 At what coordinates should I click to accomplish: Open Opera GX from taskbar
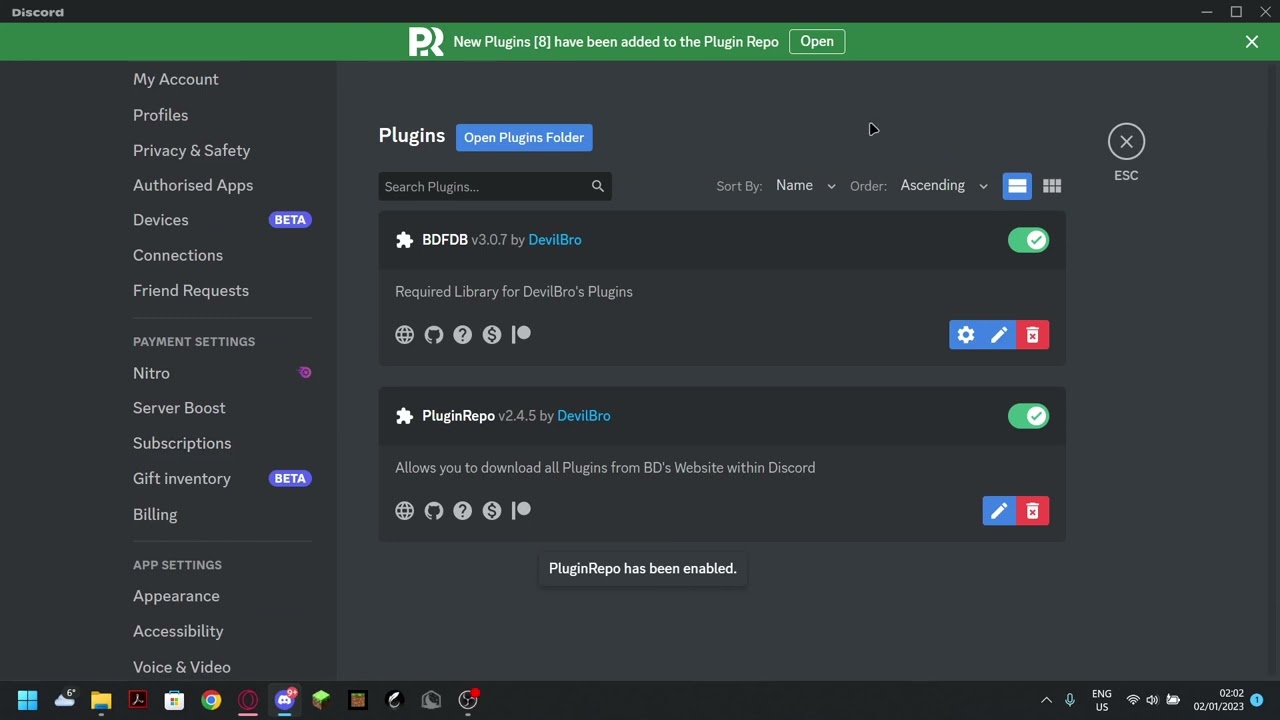[248, 700]
